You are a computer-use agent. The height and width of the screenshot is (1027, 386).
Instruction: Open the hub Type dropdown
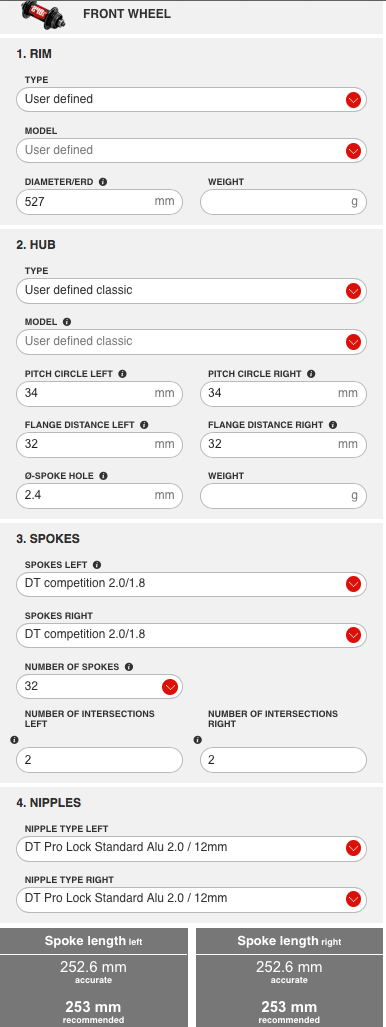coord(191,291)
